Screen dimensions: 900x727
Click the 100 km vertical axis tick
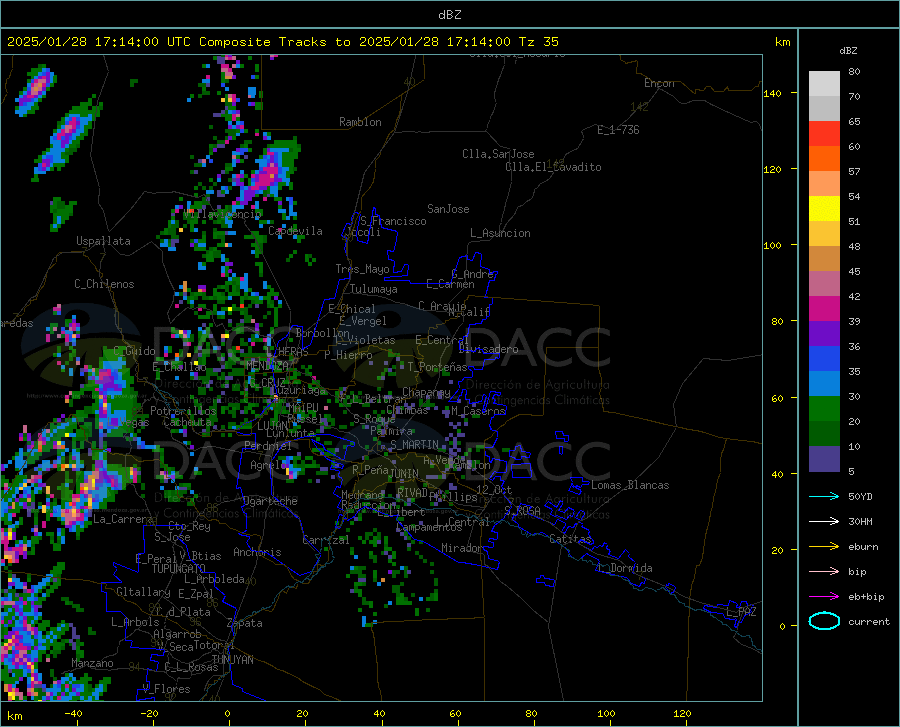(x=772, y=245)
